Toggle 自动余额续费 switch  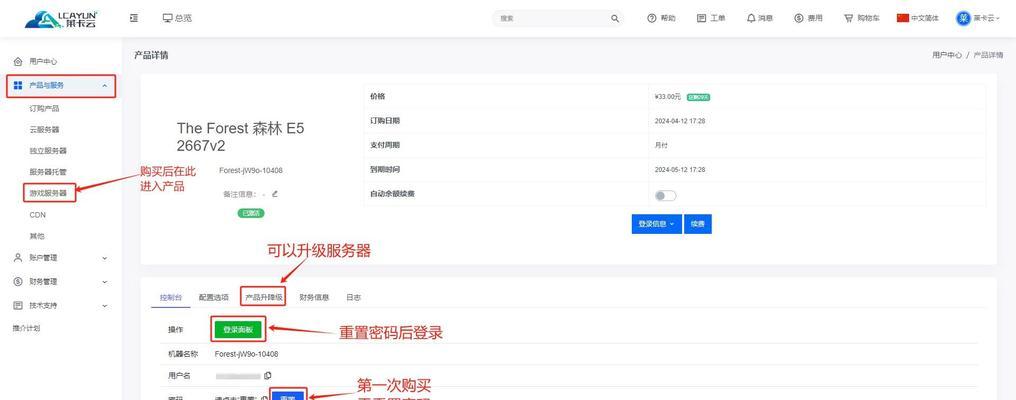665,195
